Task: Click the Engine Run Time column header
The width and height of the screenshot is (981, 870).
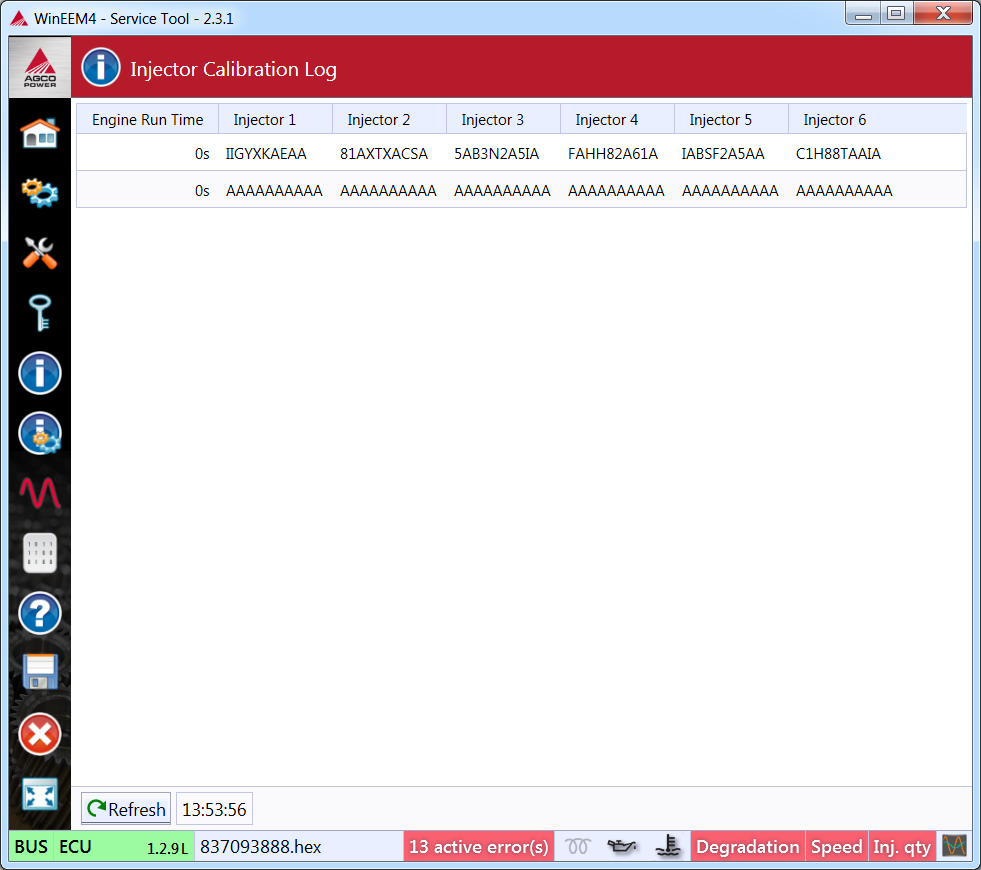Action: (x=147, y=120)
